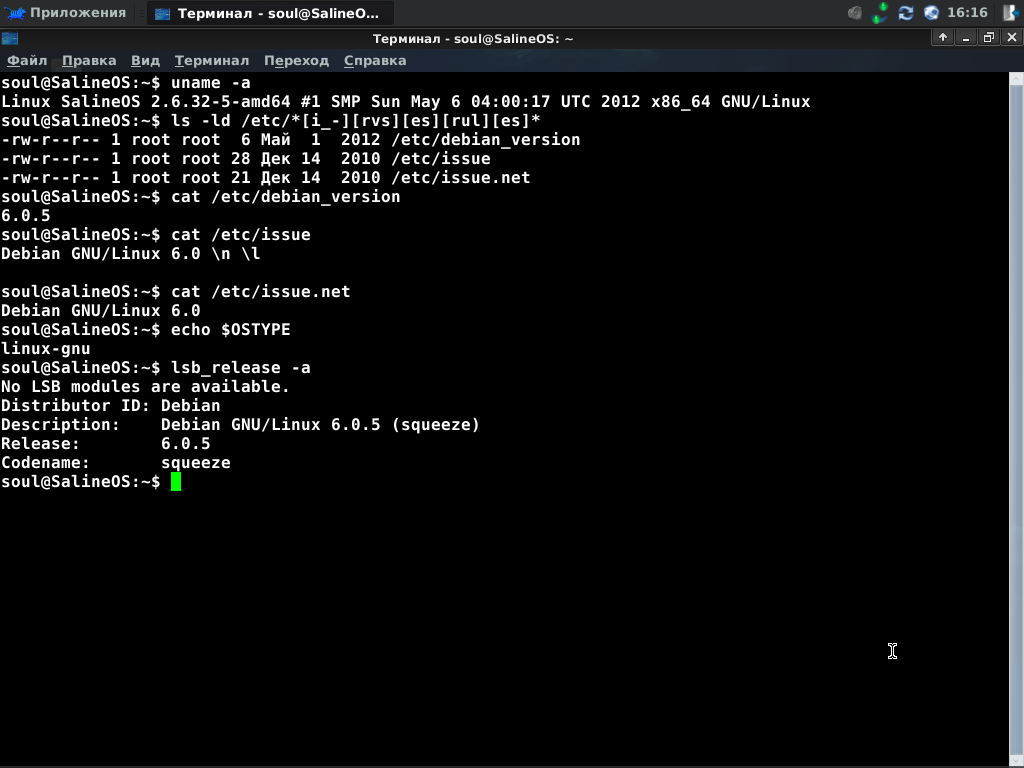Click the 'Codename: squeeze' value
This screenshot has width=1024, height=768.
tap(195, 462)
